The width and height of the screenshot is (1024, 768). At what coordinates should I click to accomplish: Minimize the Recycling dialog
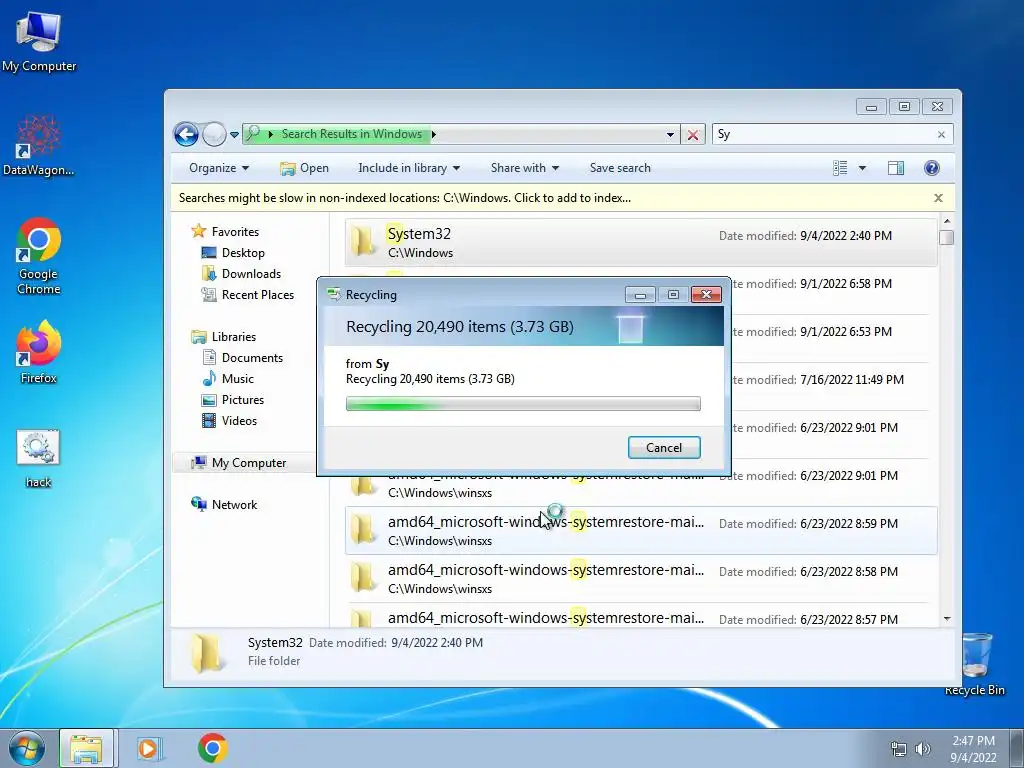point(640,295)
